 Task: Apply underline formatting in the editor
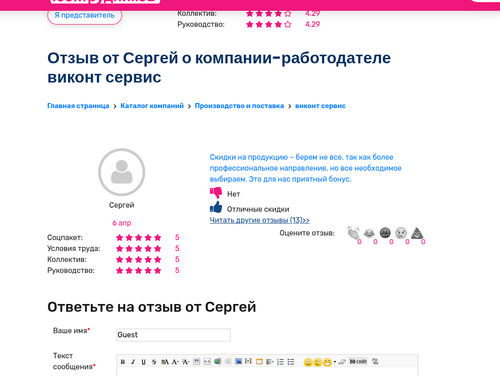click(143, 362)
